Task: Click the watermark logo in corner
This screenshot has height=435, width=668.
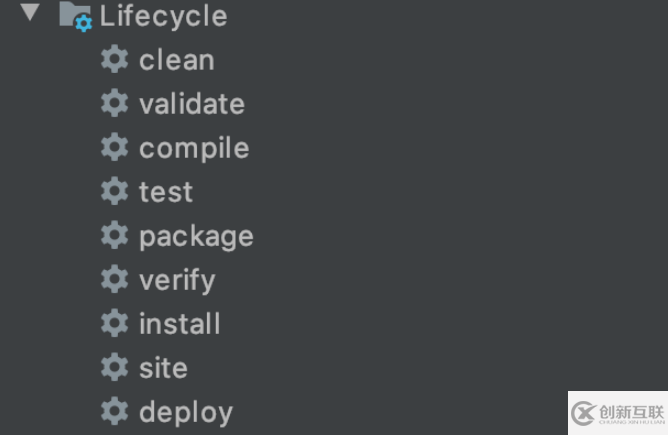Action: coord(618,413)
